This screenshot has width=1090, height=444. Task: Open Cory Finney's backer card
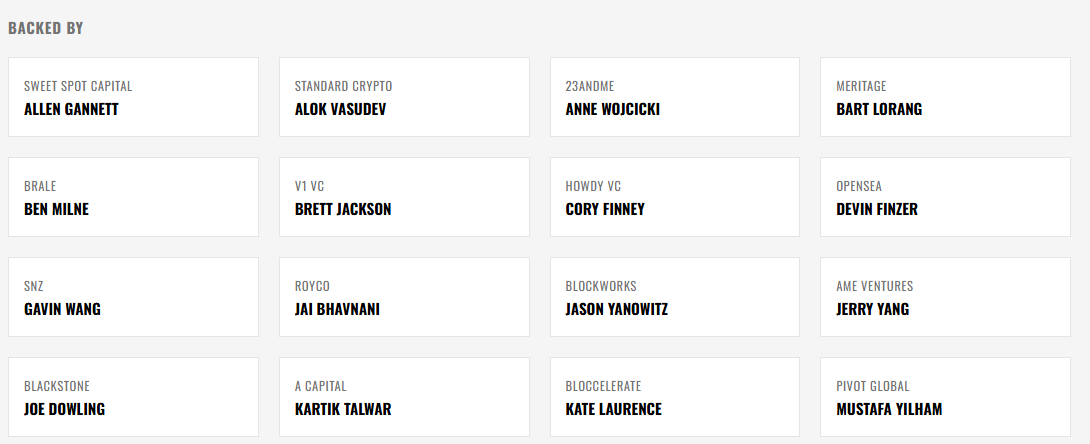pos(674,197)
